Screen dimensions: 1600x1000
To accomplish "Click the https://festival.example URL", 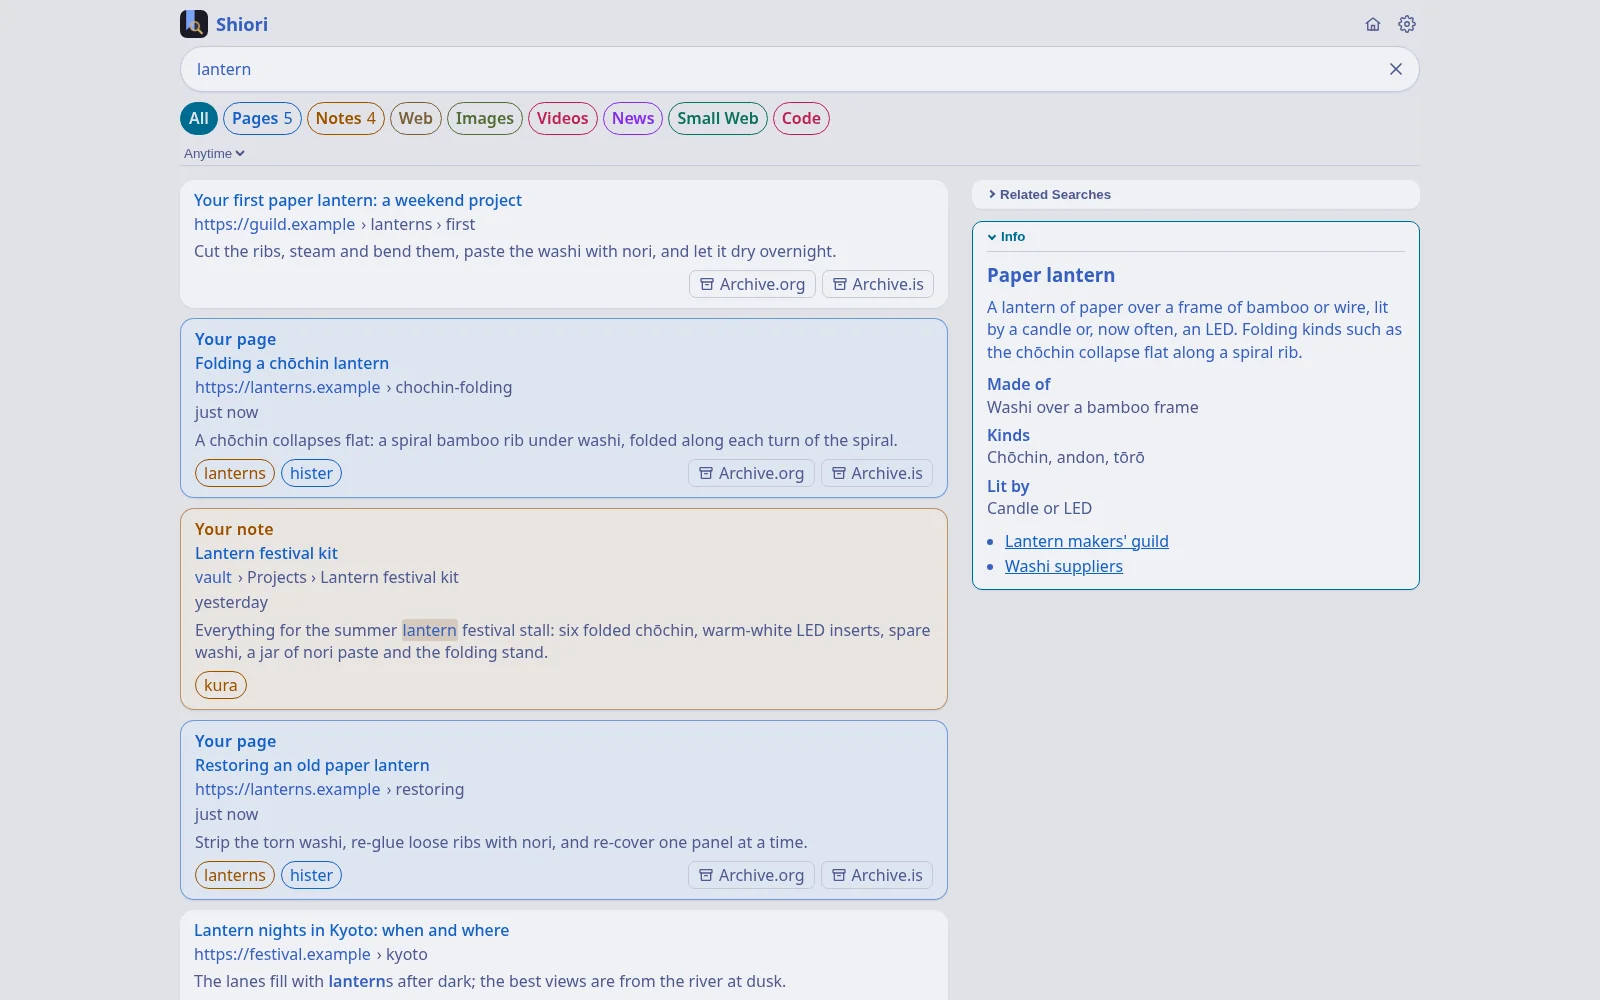I will [282, 954].
